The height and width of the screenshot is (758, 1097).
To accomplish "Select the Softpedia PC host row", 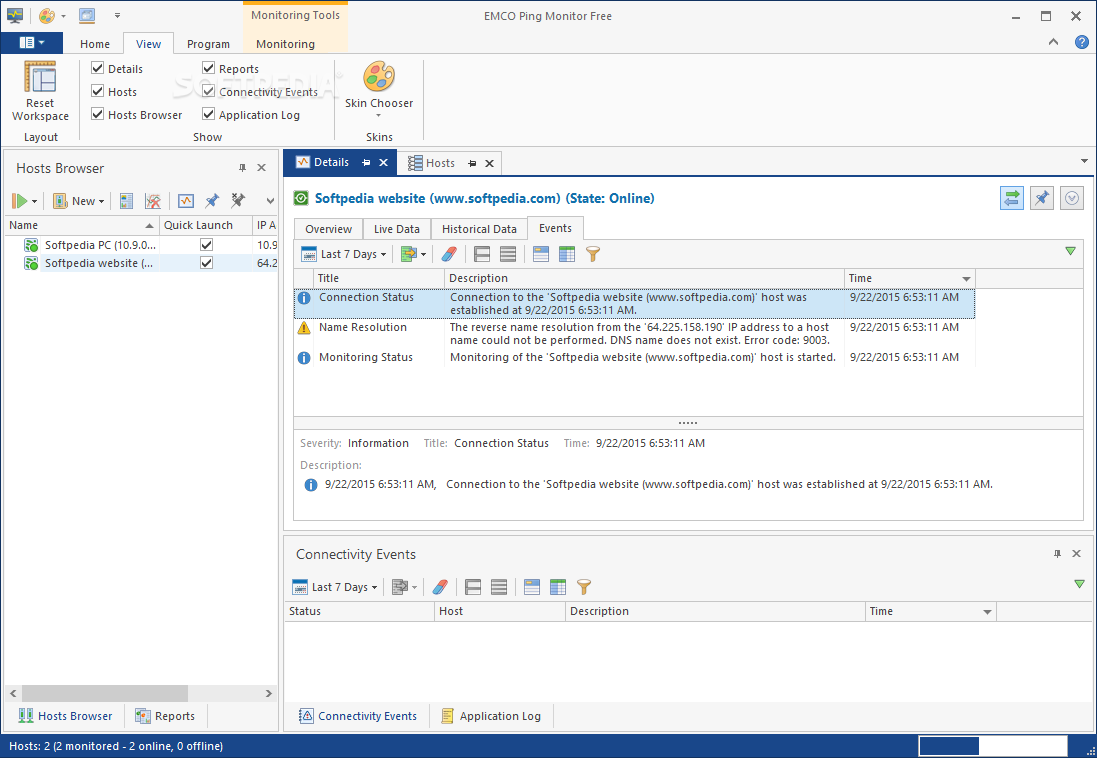I will coord(140,245).
